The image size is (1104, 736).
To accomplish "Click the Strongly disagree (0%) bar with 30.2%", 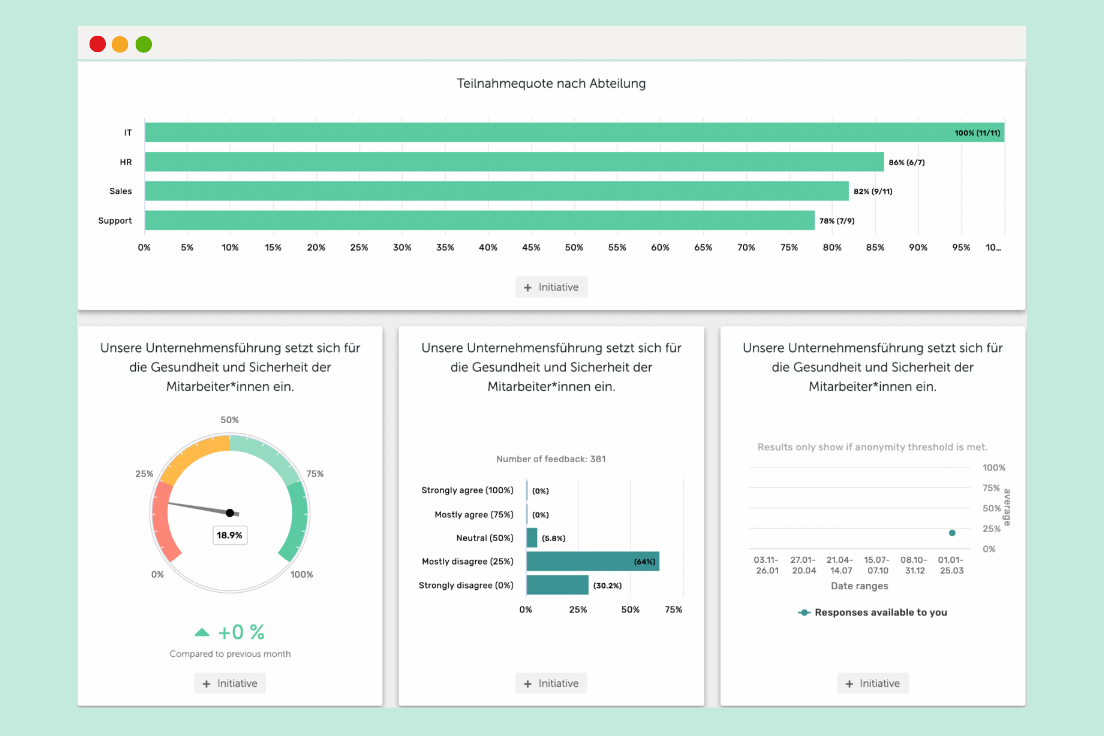I will (x=558, y=585).
